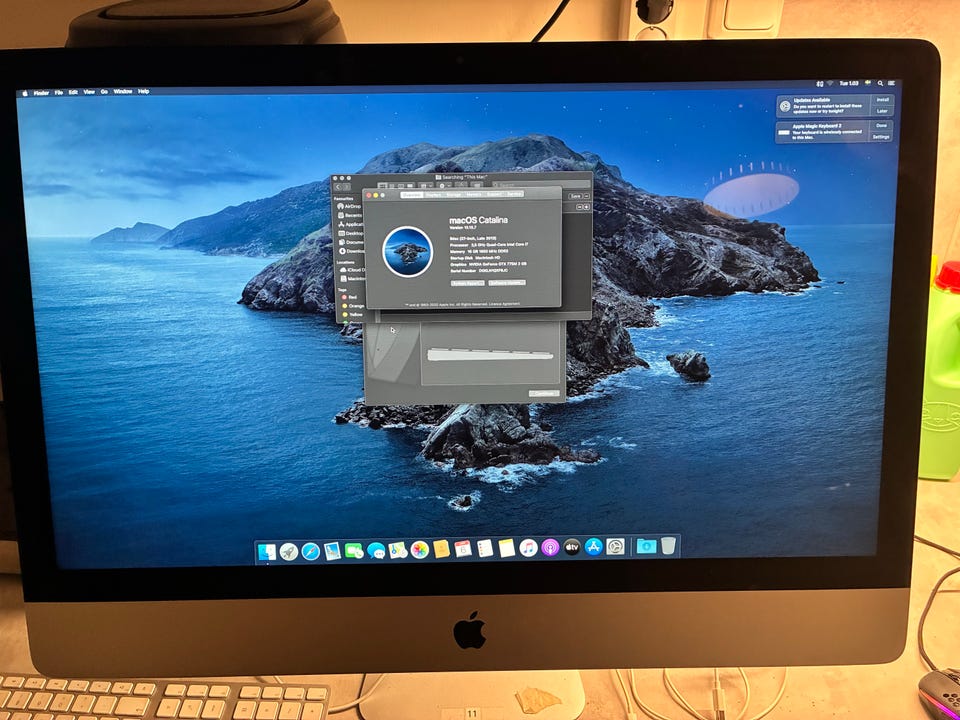This screenshot has width=960, height=720.
Task: Select the Red tag in Finder sidebar
Action: [349, 297]
